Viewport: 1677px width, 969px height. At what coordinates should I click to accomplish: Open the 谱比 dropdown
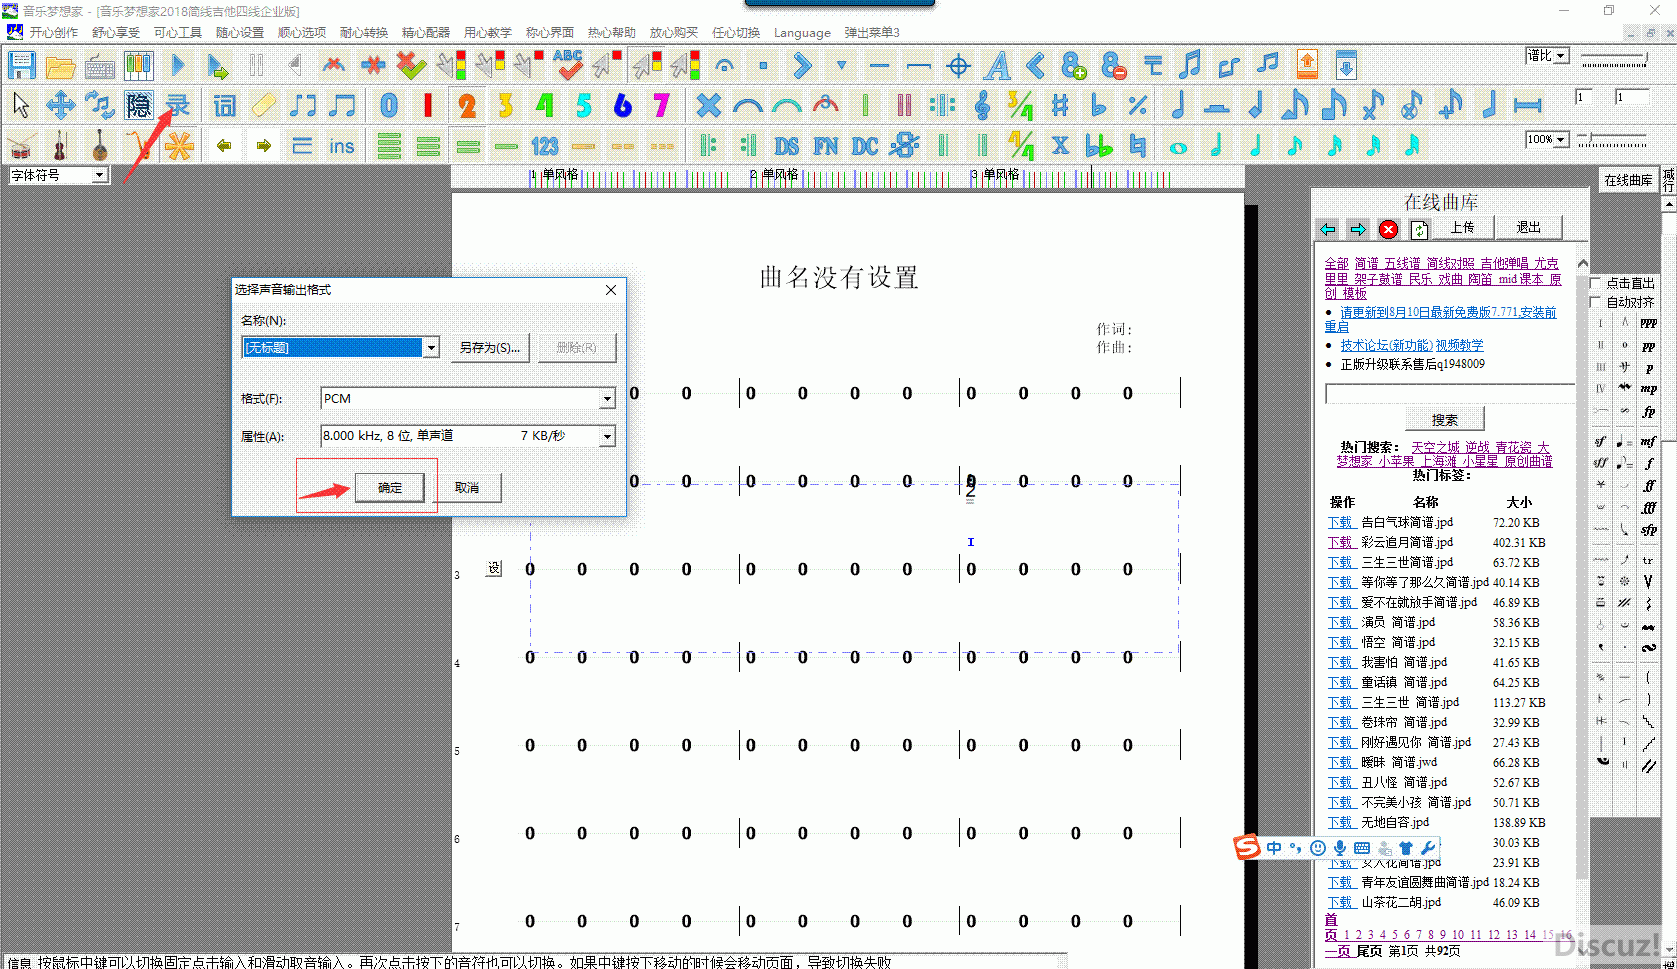[x=1562, y=55]
